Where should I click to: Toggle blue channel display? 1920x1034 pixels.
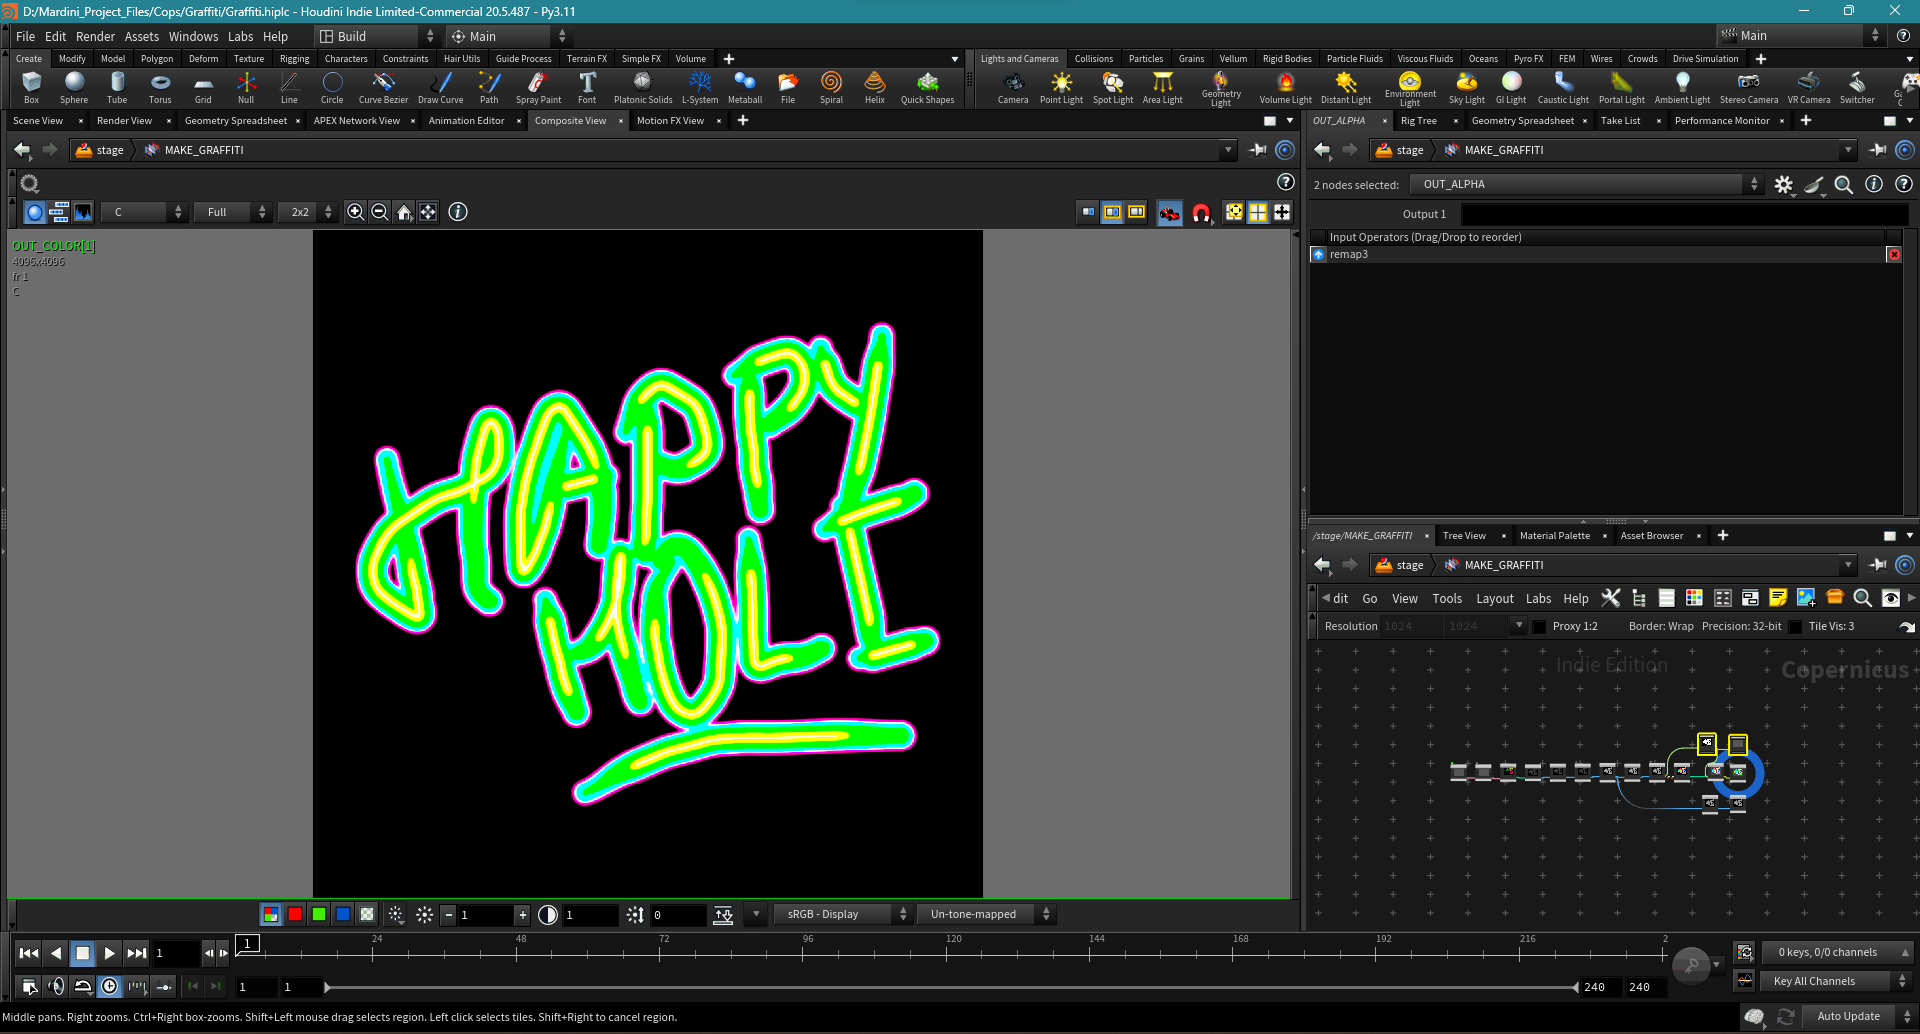pyautogui.click(x=343, y=914)
